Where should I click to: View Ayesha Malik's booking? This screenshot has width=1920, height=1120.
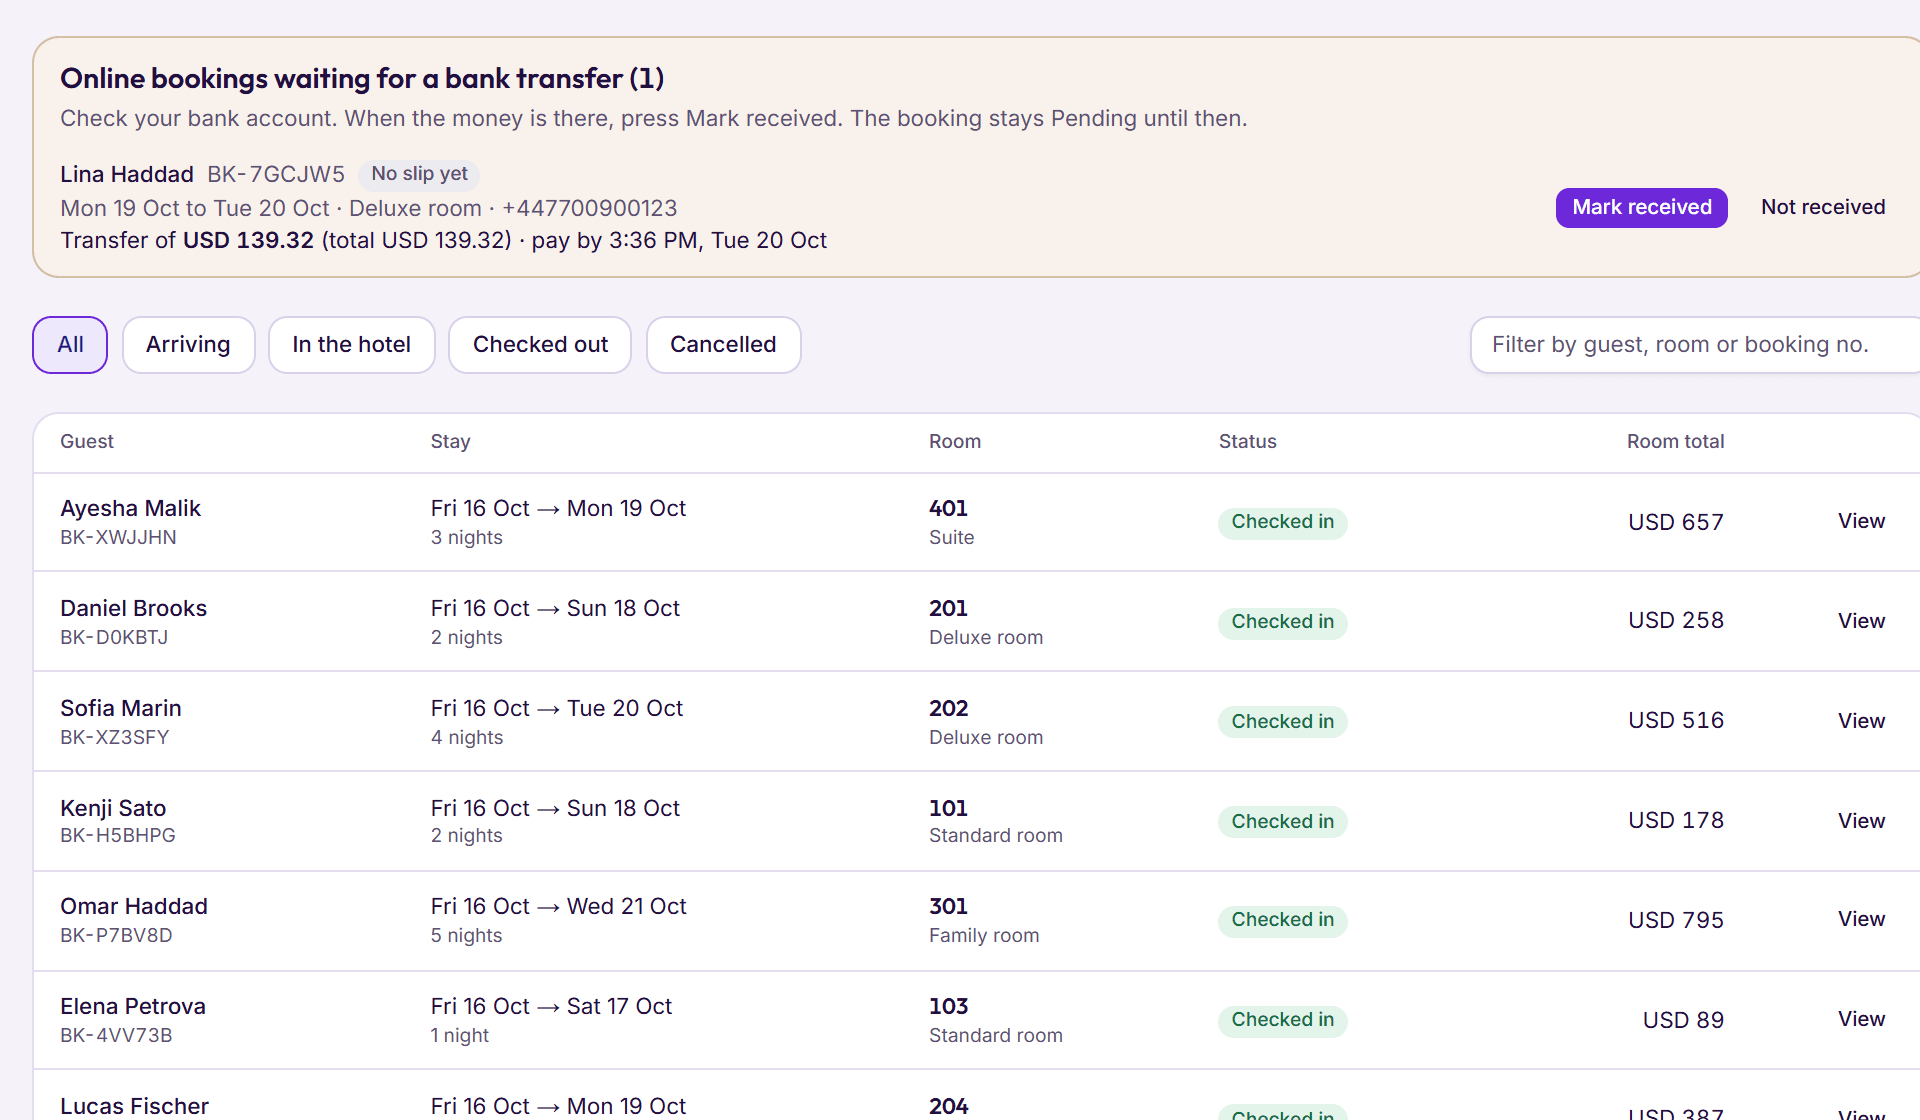click(1861, 521)
